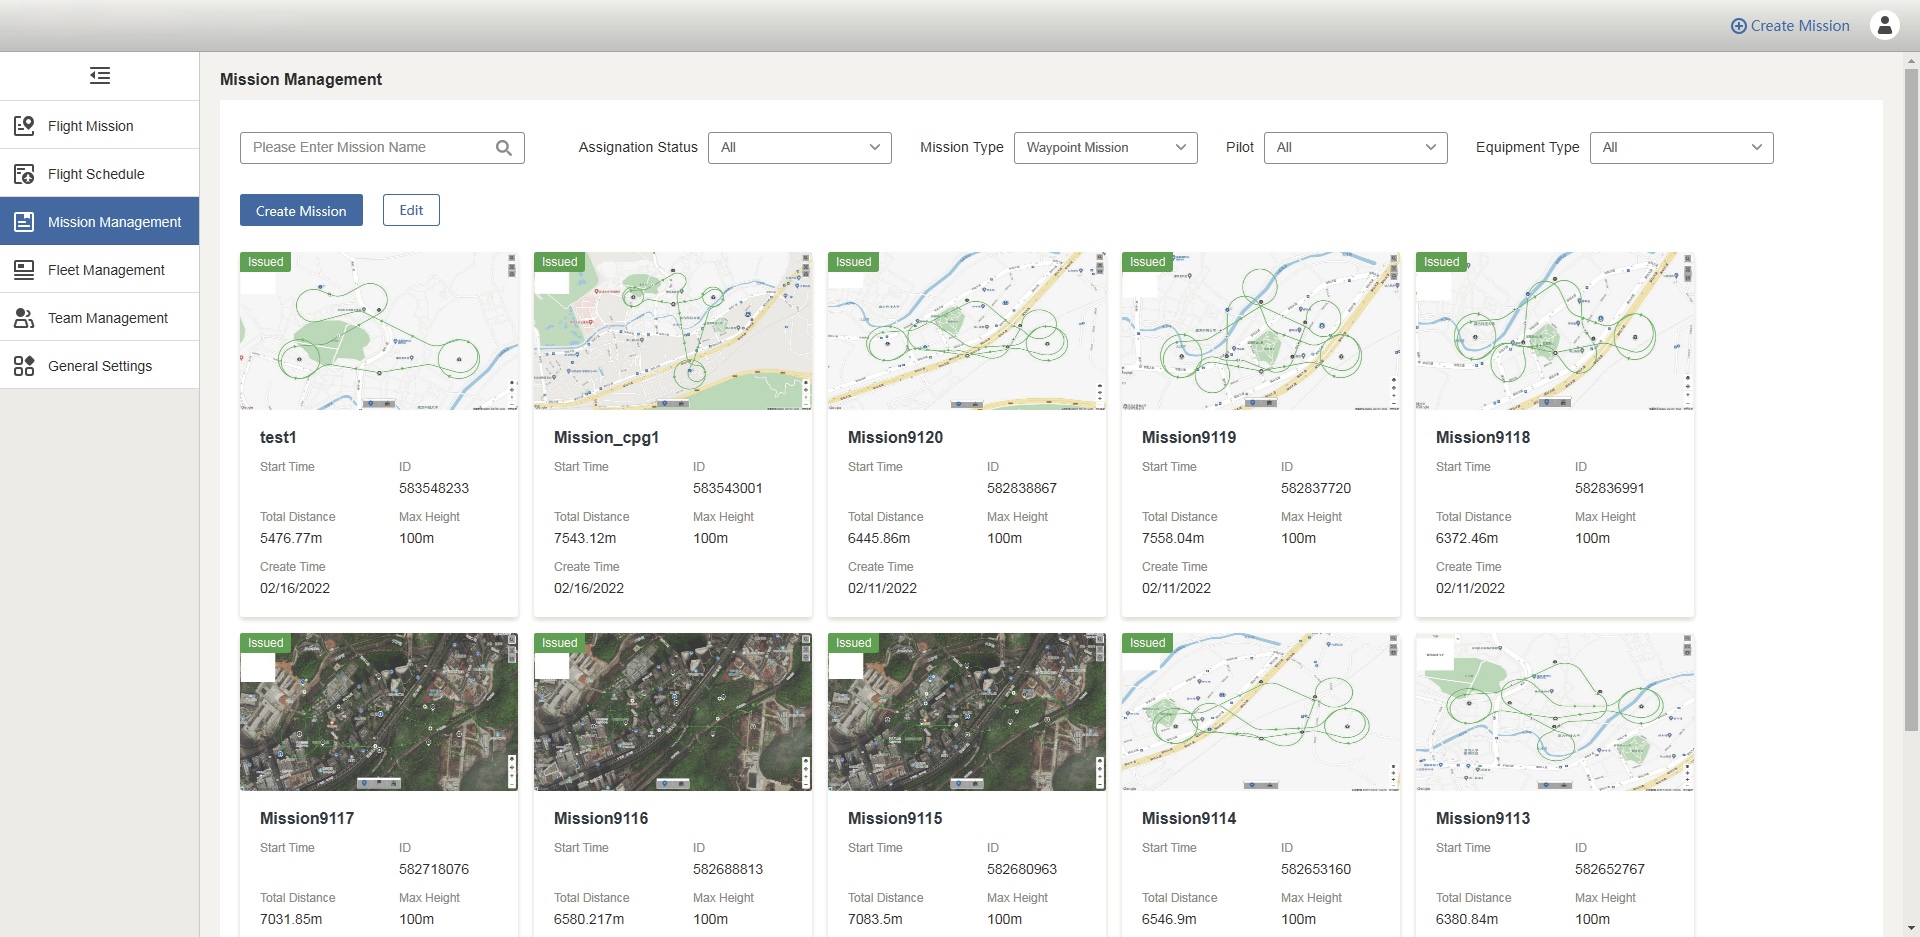The image size is (1920, 937).
Task: Collapse the sidebar using the top icon
Action: (99, 75)
